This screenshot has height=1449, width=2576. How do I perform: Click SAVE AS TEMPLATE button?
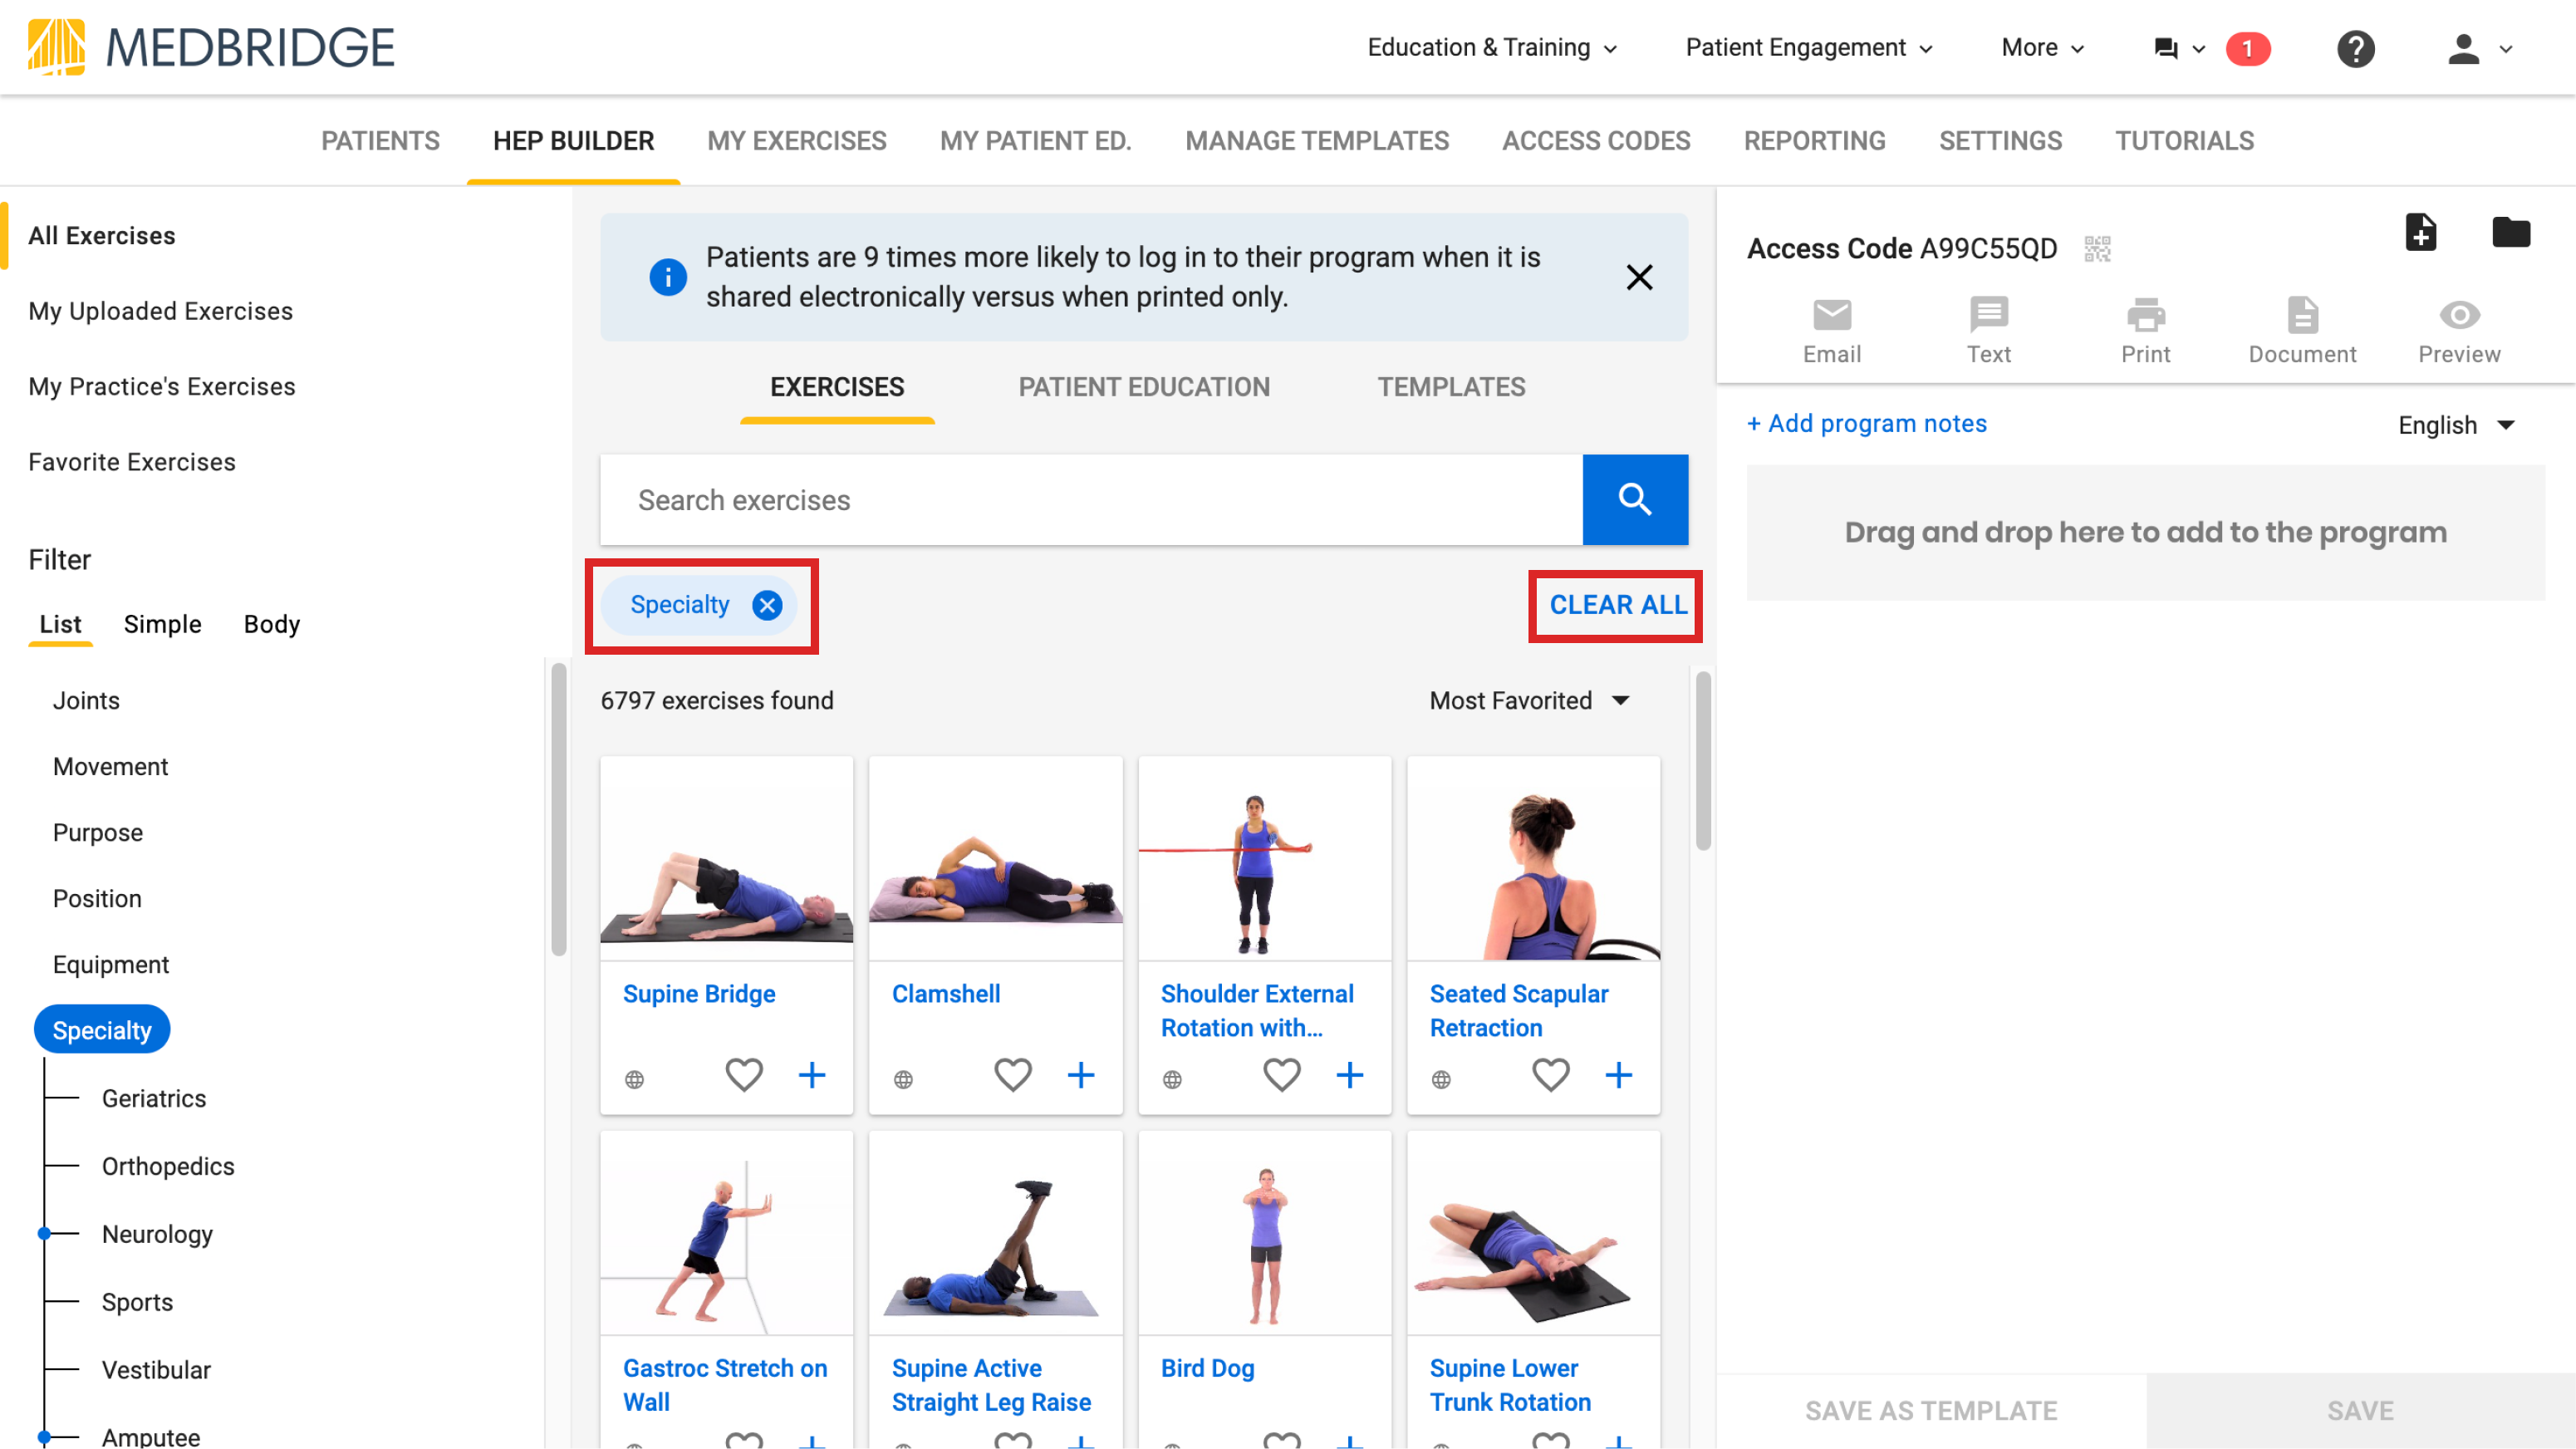(x=1930, y=1411)
